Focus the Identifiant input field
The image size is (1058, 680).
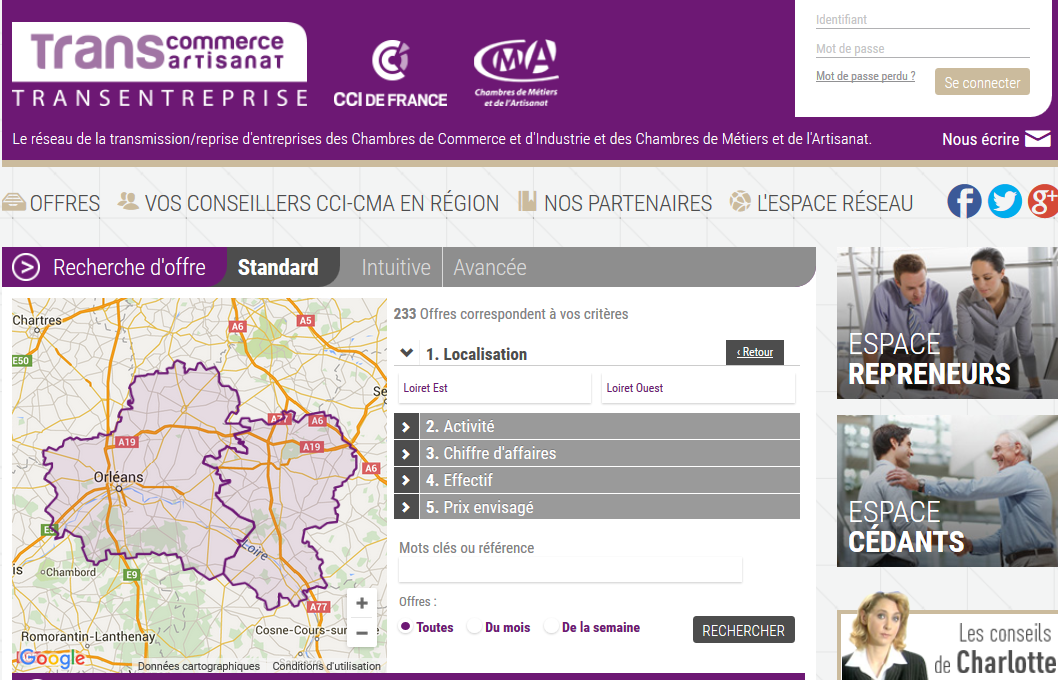922,20
